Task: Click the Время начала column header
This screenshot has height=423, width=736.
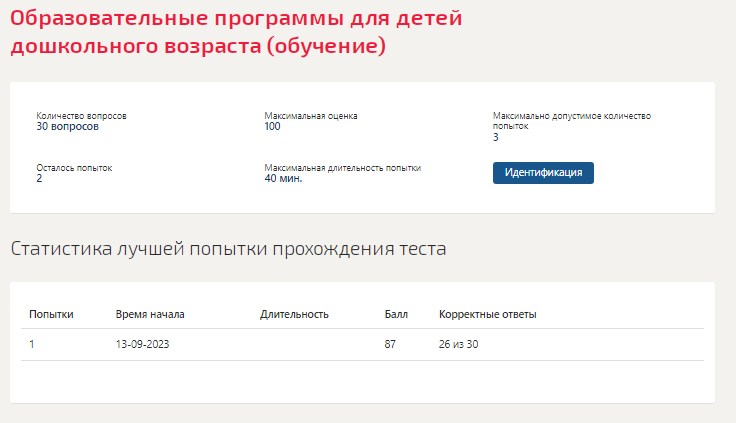Action: pos(150,314)
